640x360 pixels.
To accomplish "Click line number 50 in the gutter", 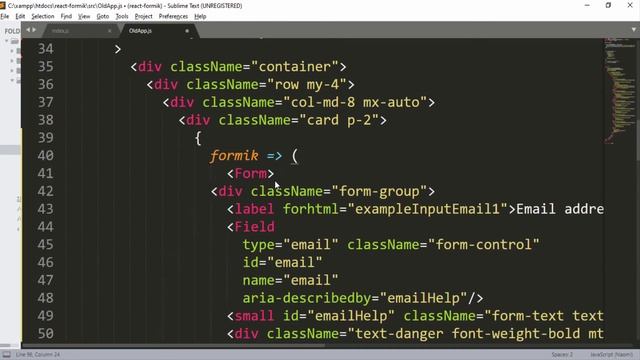I will [45, 333].
